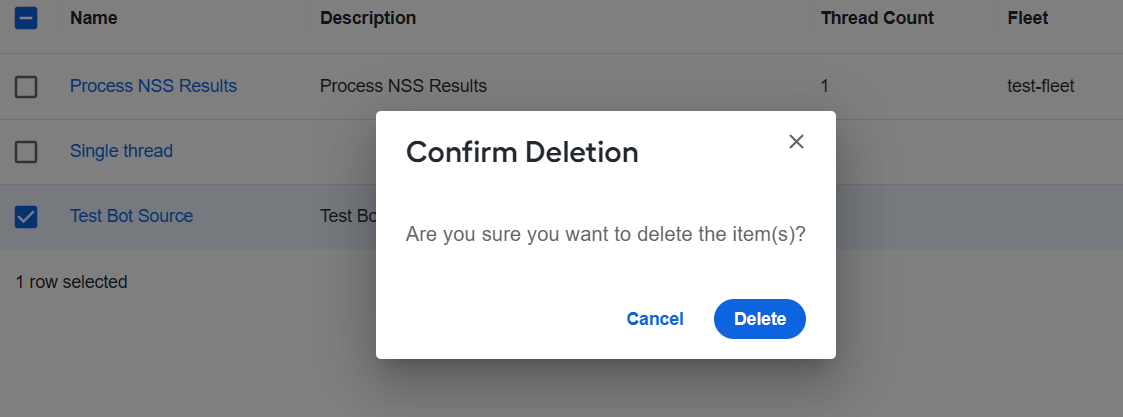
Task: Open the Process NSS Results link
Action: 153,86
